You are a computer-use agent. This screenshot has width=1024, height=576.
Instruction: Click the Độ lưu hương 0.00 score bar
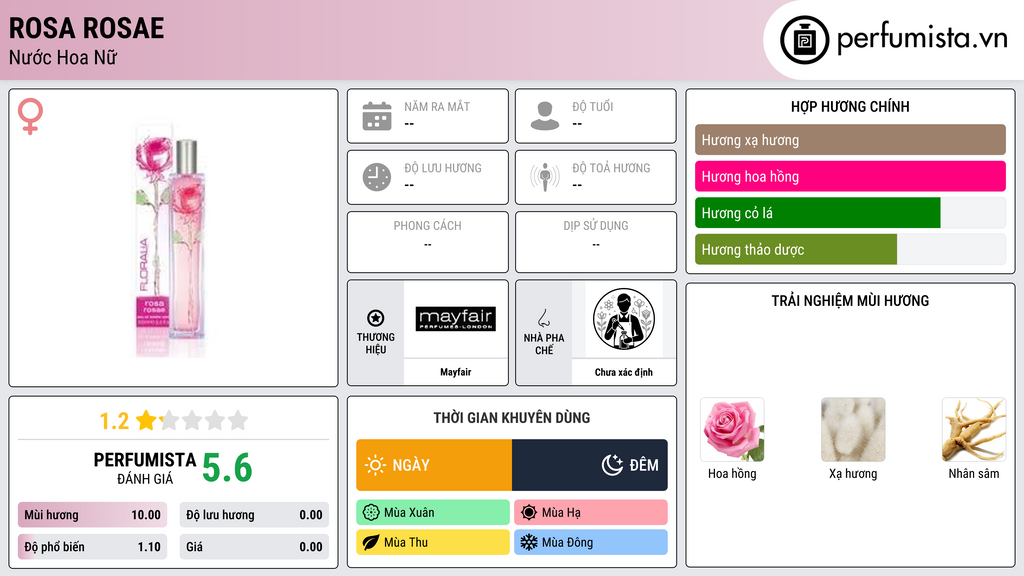pos(254,515)
